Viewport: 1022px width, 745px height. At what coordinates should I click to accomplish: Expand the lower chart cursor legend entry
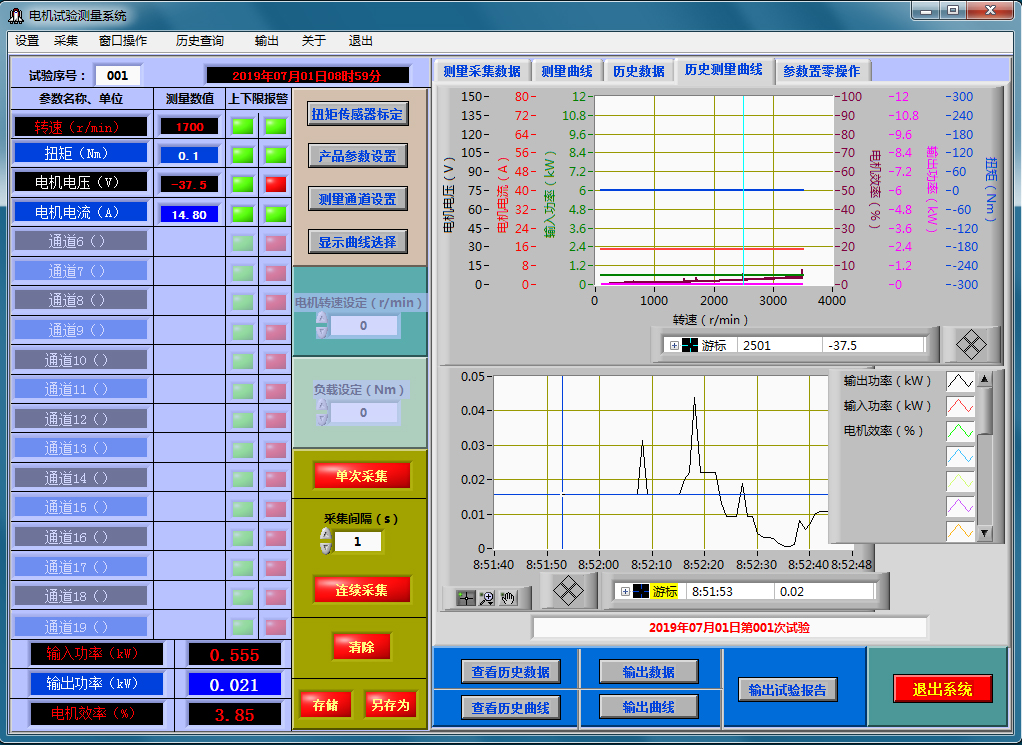625,591
